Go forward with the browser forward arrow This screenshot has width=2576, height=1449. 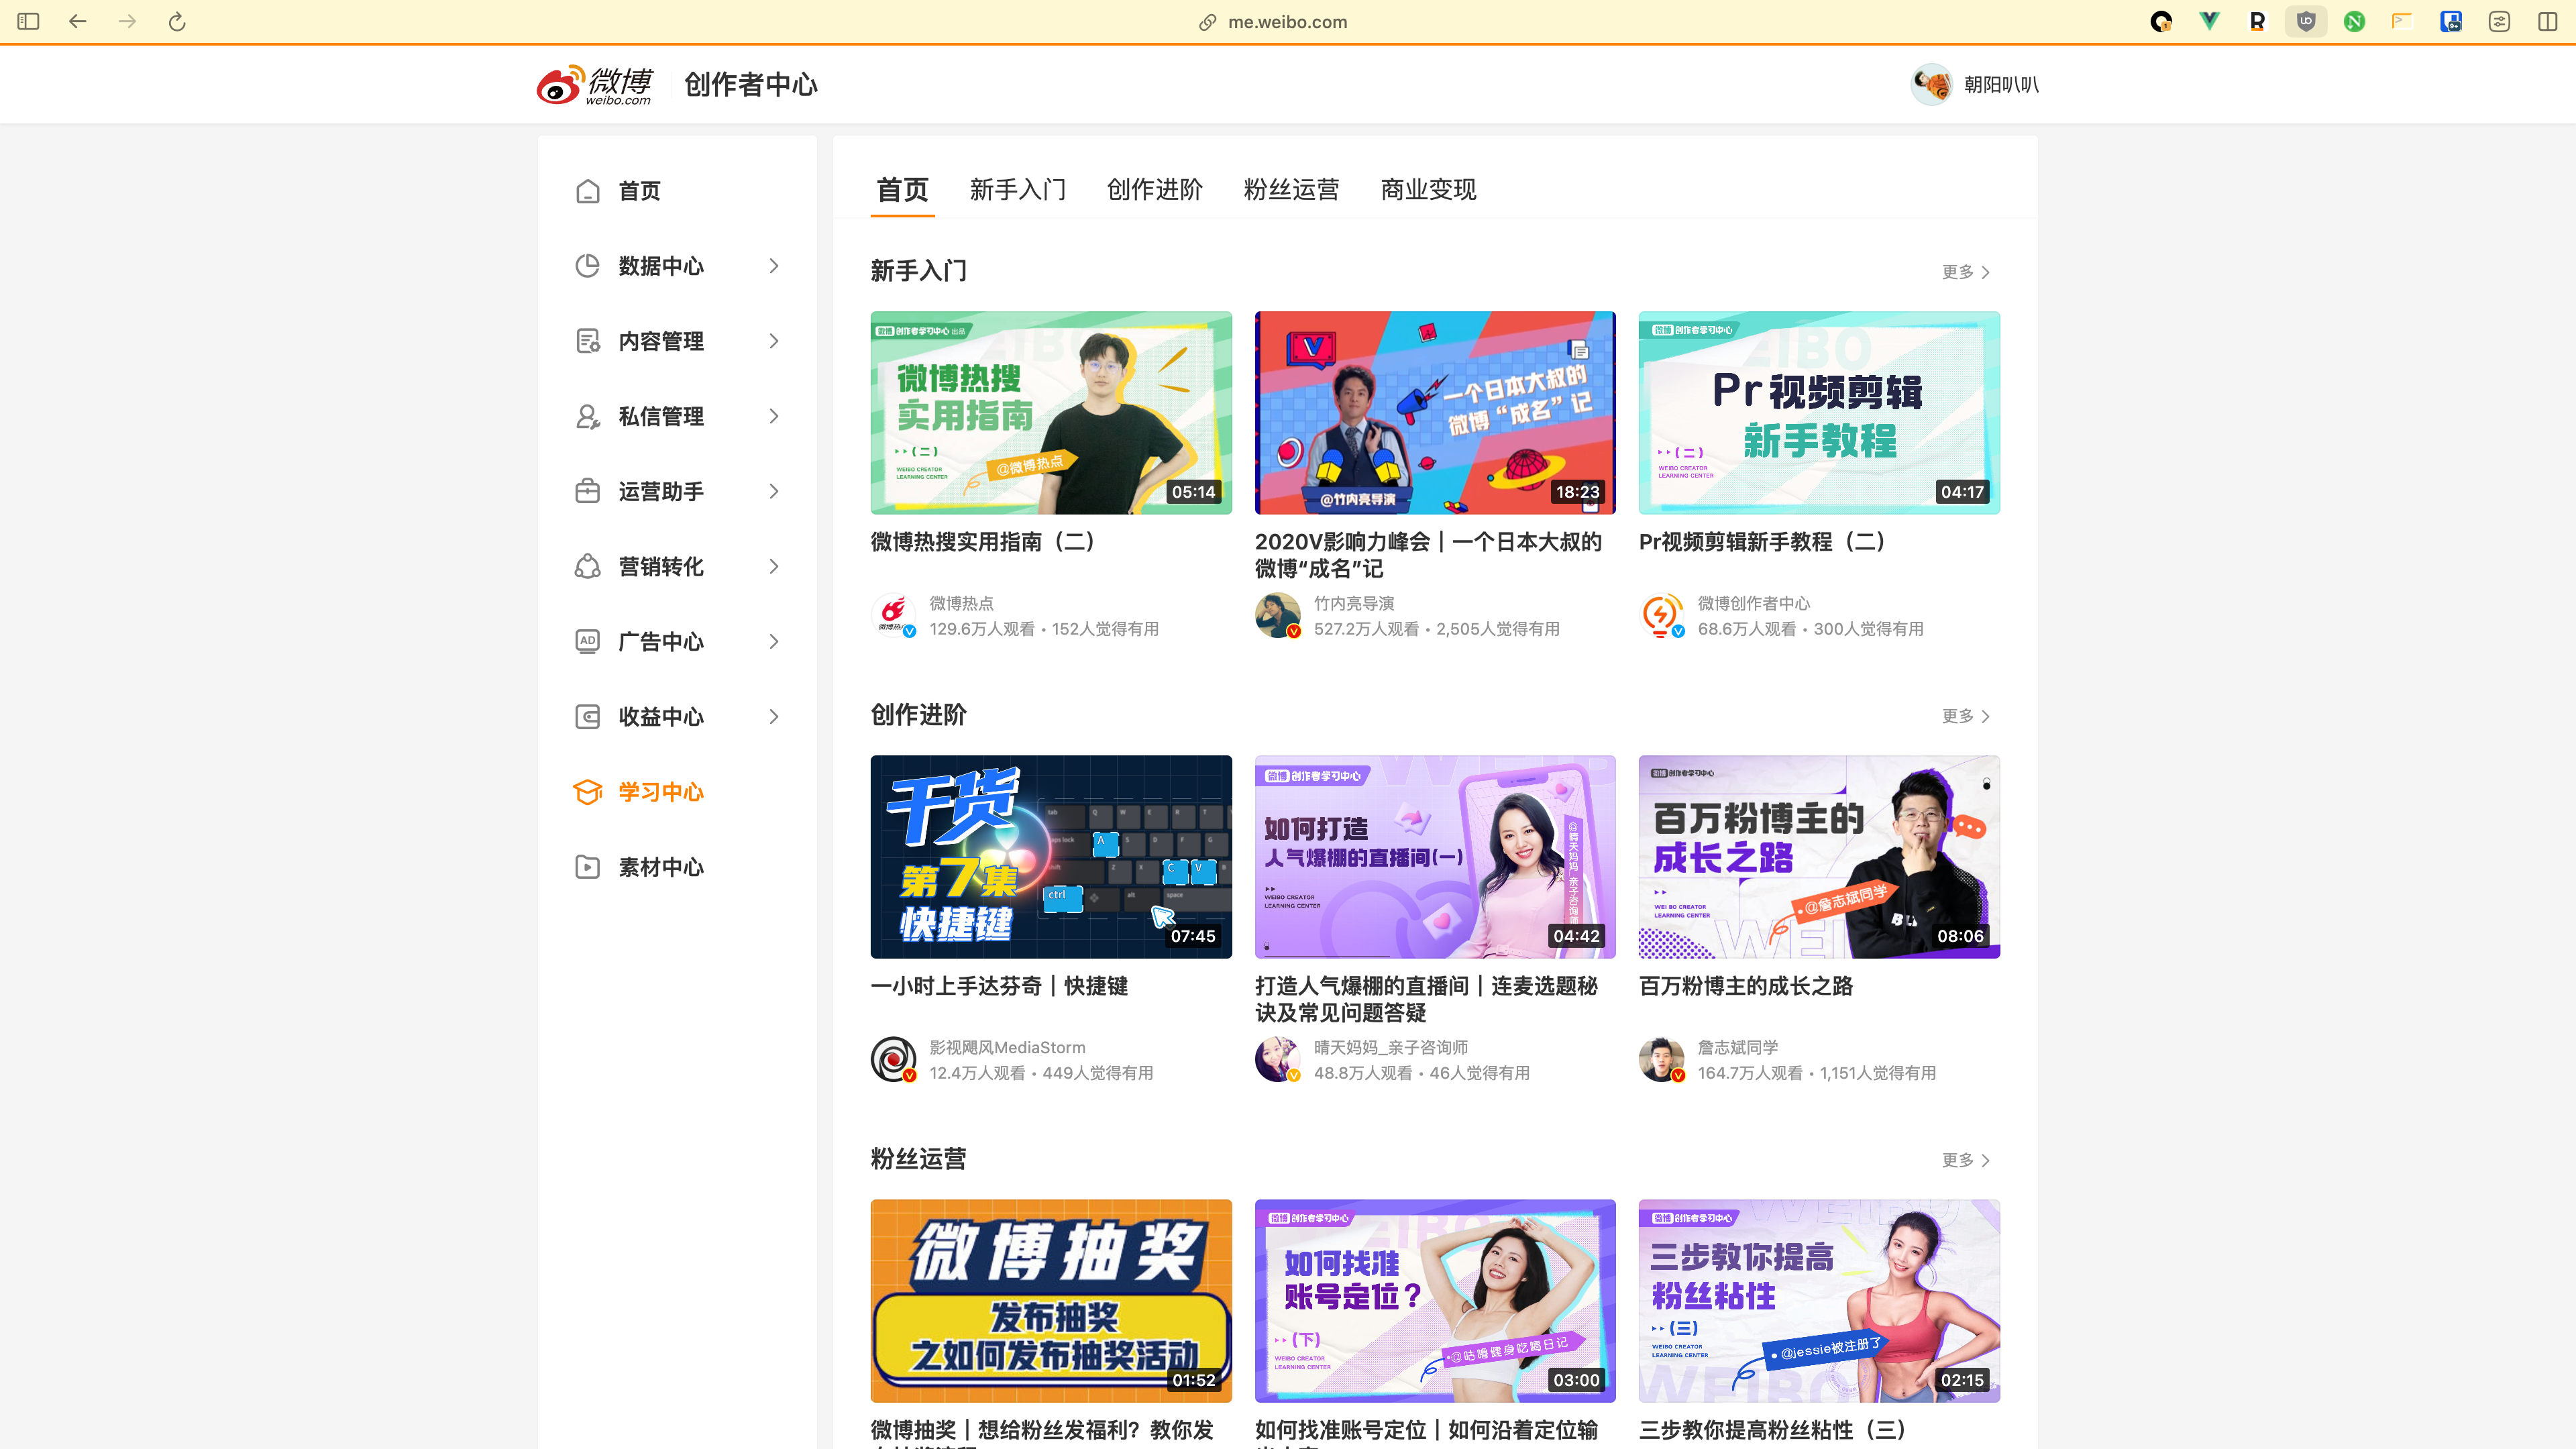pyautogui.click(x=127, y=21)
